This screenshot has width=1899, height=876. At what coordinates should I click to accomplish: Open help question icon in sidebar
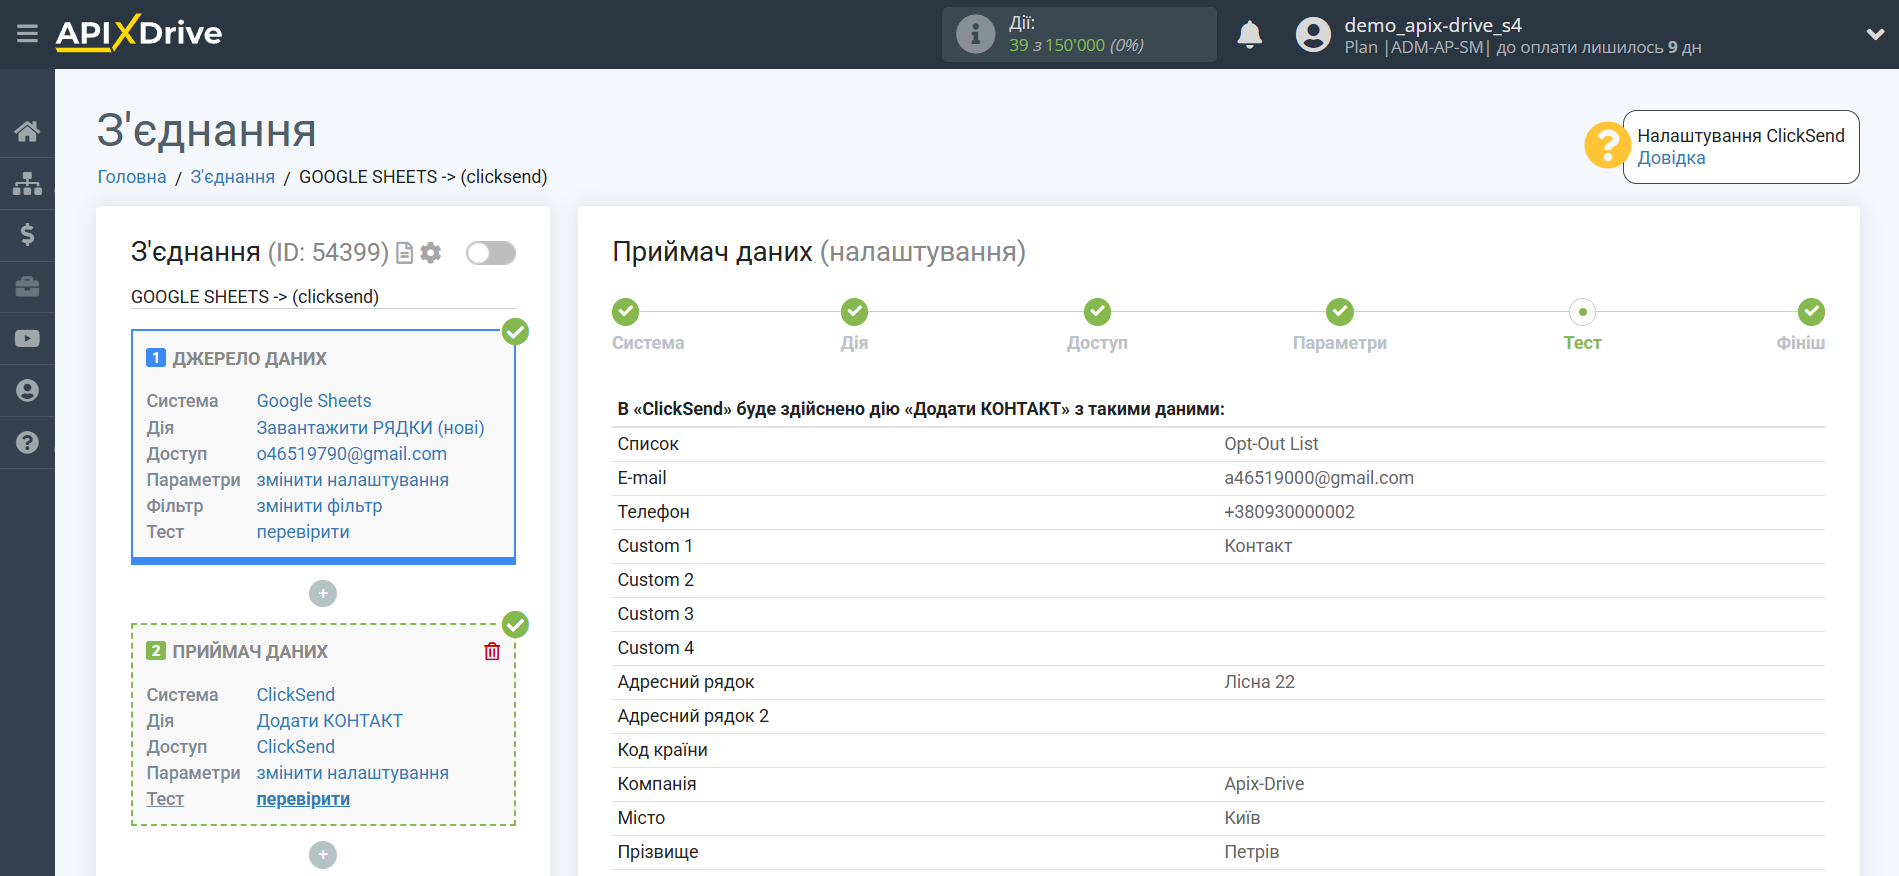coord(27,443)
